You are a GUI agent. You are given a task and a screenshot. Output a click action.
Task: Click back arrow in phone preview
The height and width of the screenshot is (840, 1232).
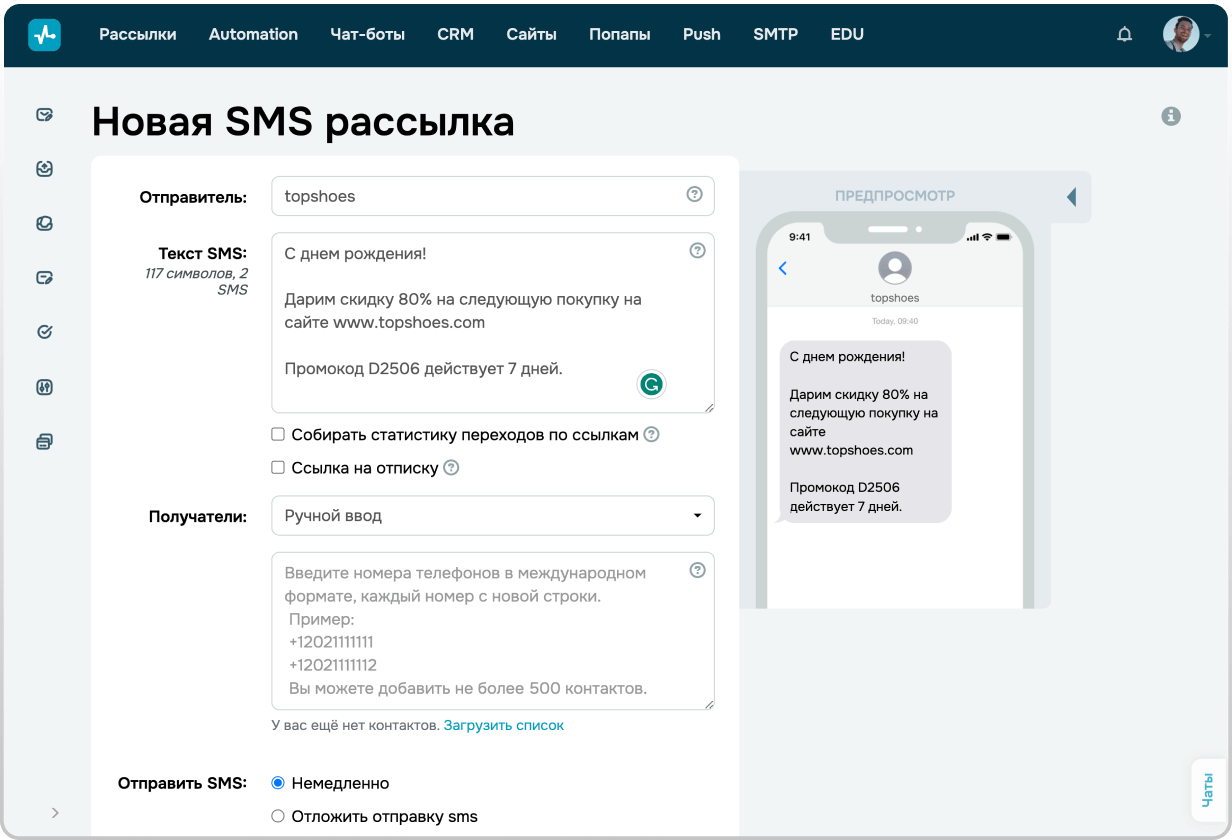click(x=783, y=268)
